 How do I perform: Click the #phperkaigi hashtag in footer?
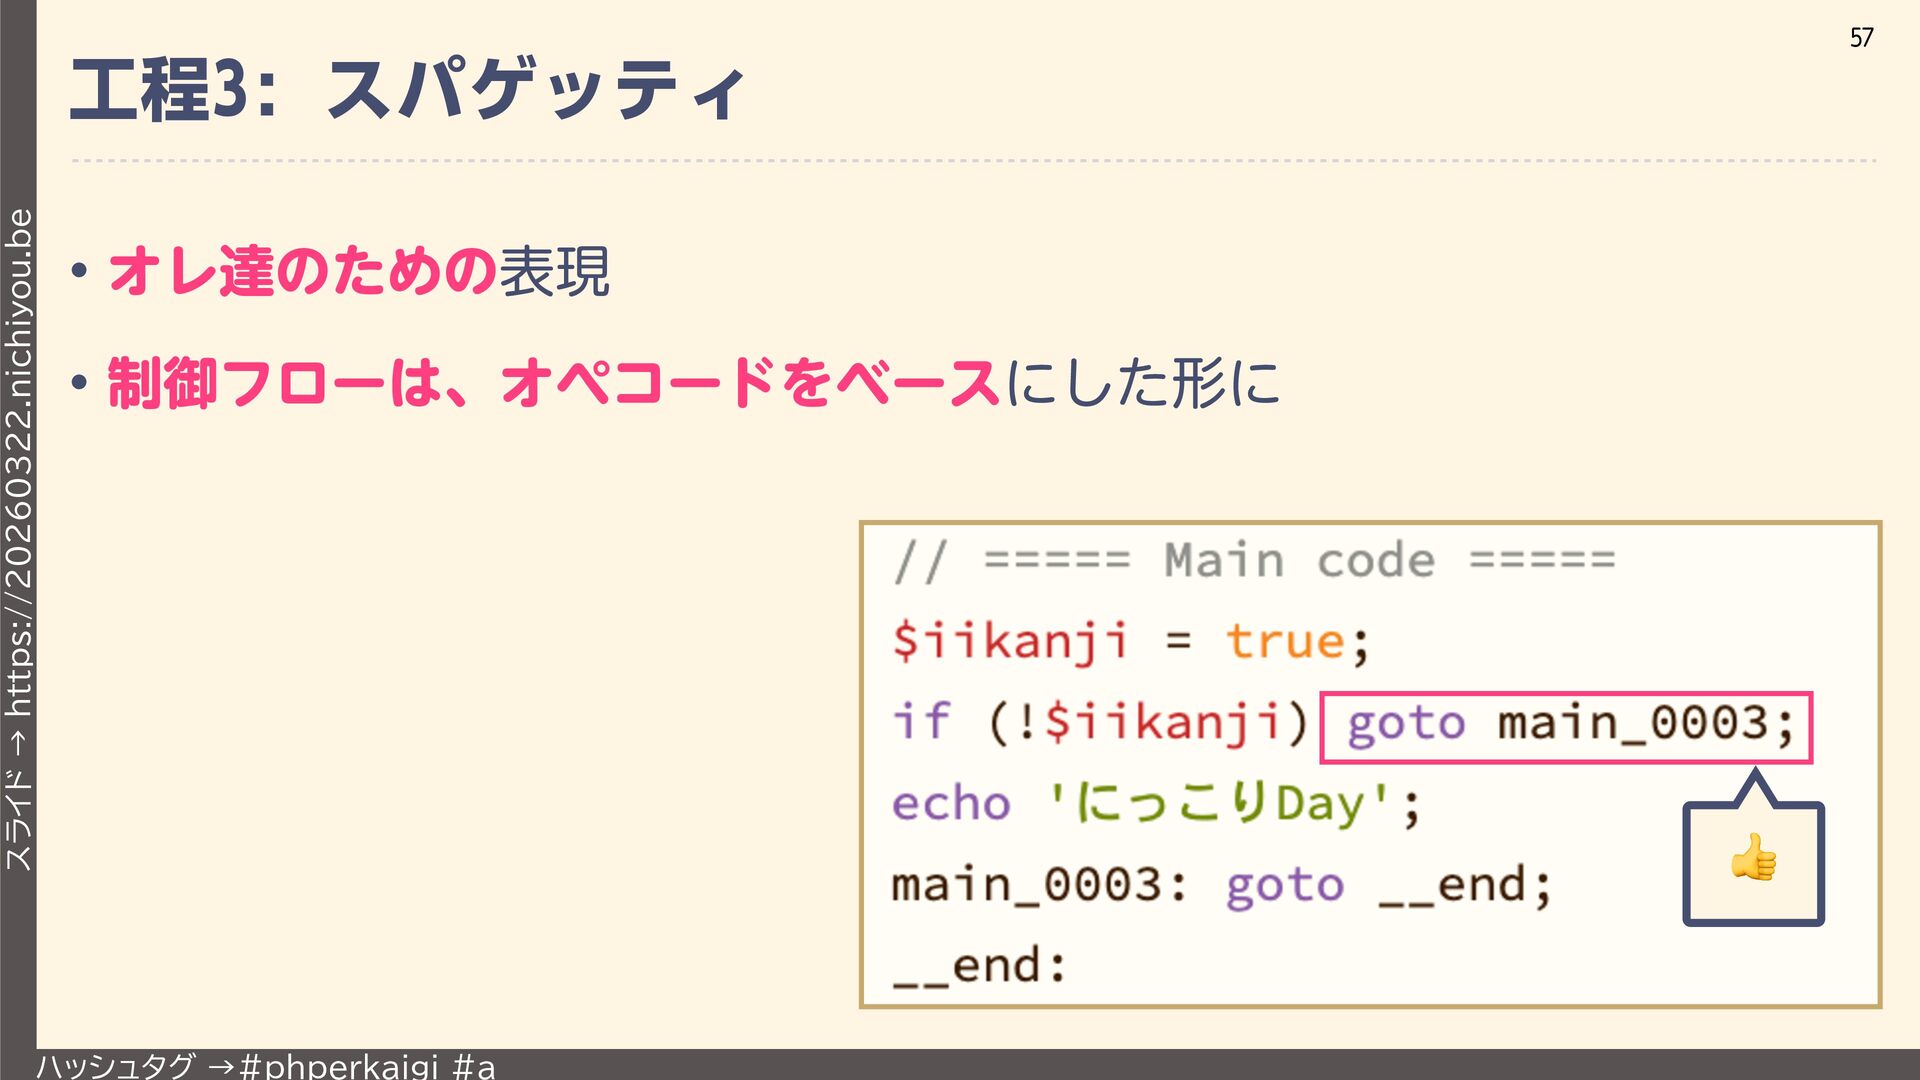point(340,1066)
